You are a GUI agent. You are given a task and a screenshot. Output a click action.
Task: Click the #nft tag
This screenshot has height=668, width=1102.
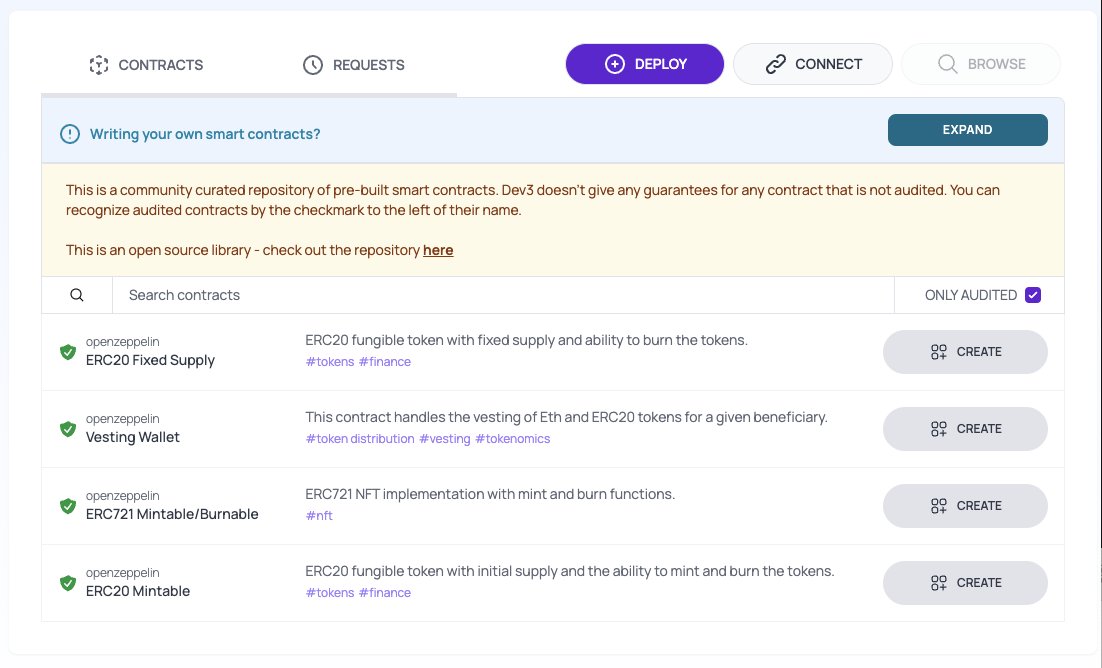[319, 515]
